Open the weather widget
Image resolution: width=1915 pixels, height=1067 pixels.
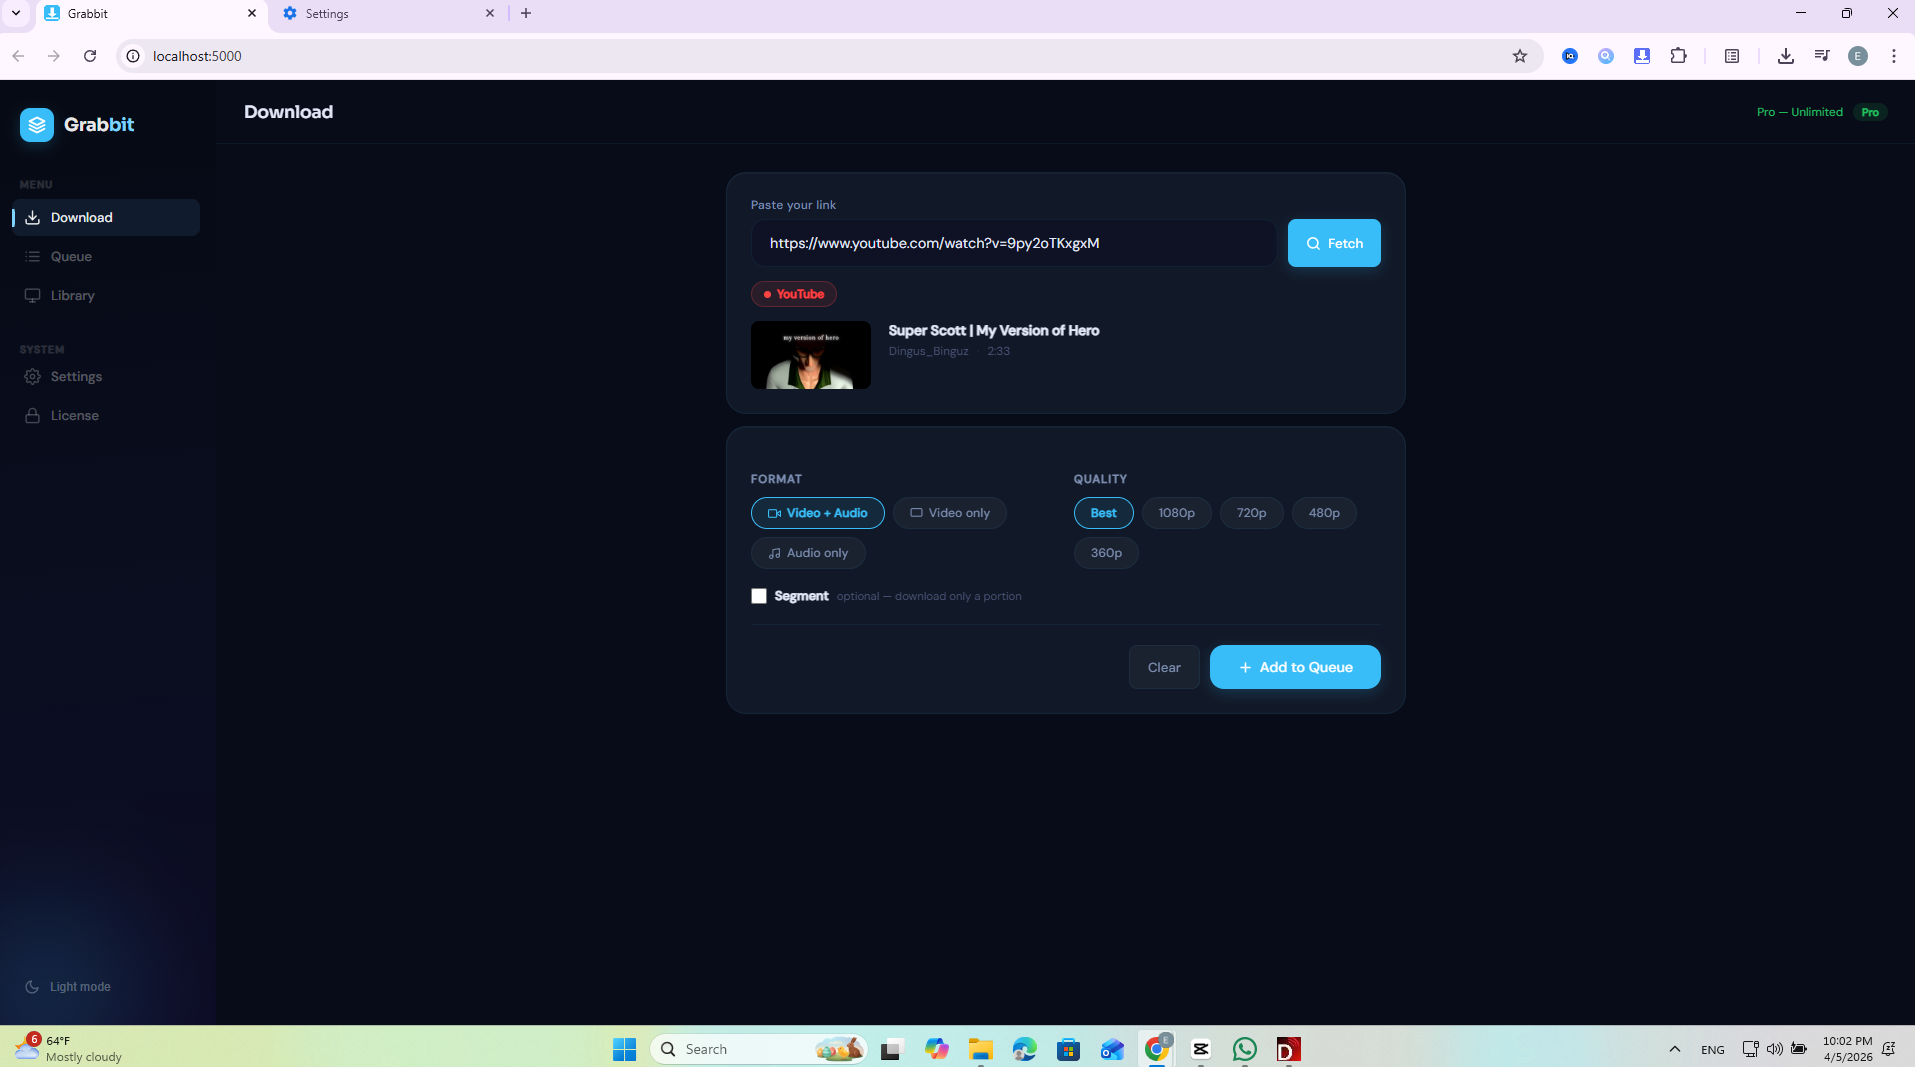(x=68, y=1049)
